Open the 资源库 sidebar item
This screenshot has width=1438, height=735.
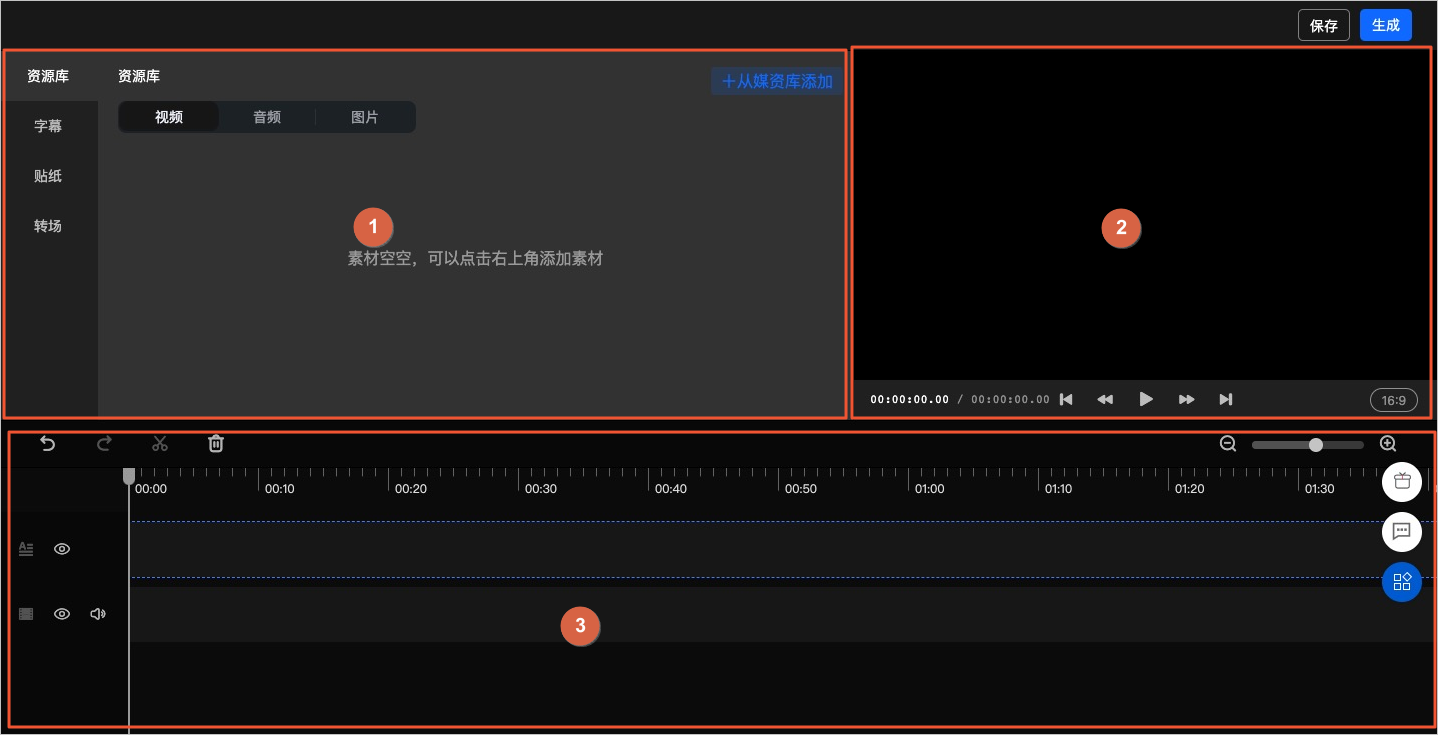pos(48,76)
